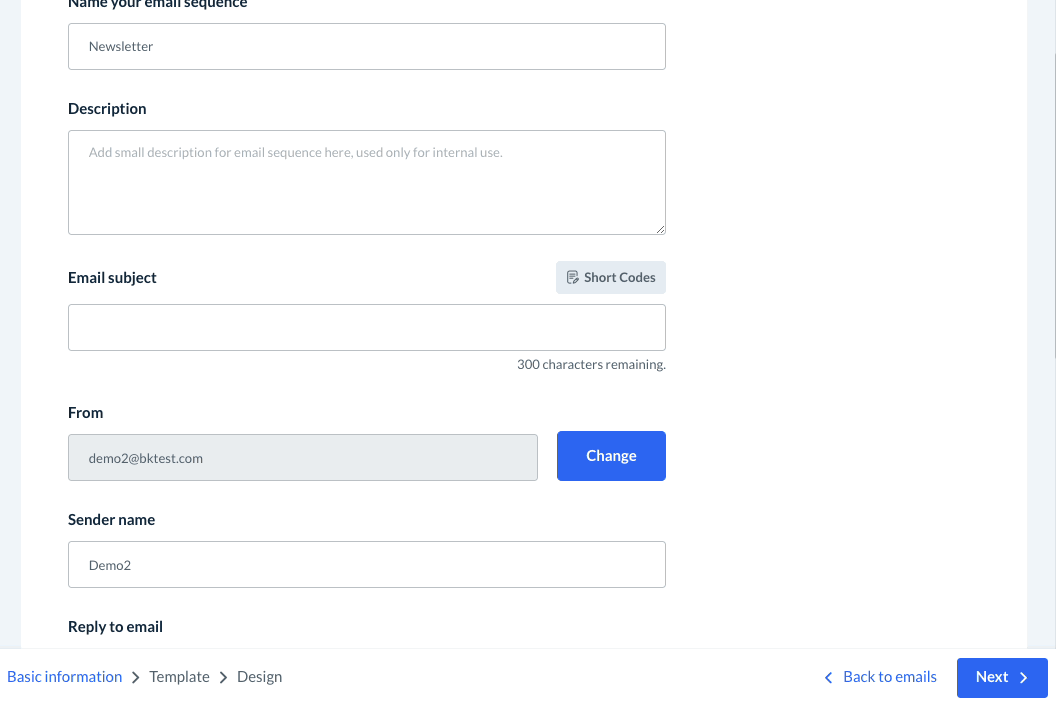The height and width of the screenshot is (702, 1056).
Task: Jump to the Design step
Action: [x=259, y=677]
